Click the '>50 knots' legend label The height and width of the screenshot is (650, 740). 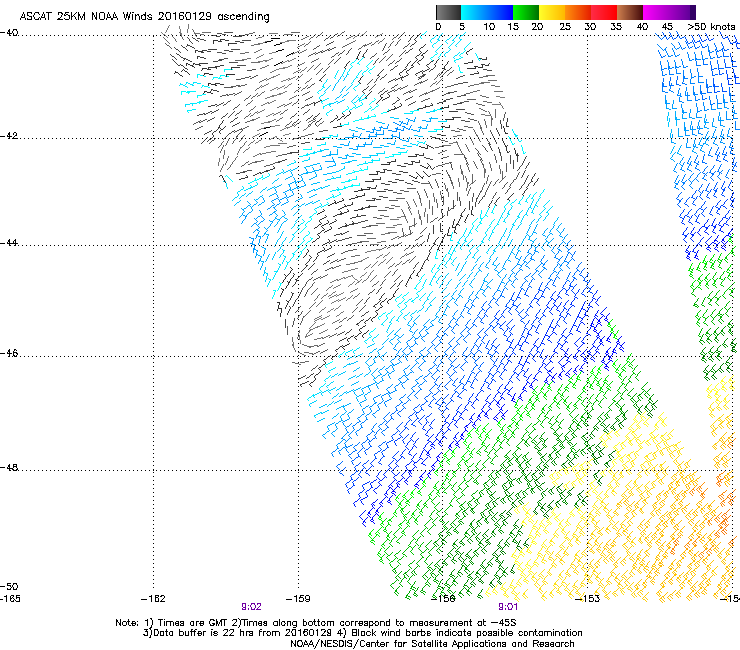click(x=711, y=27)
